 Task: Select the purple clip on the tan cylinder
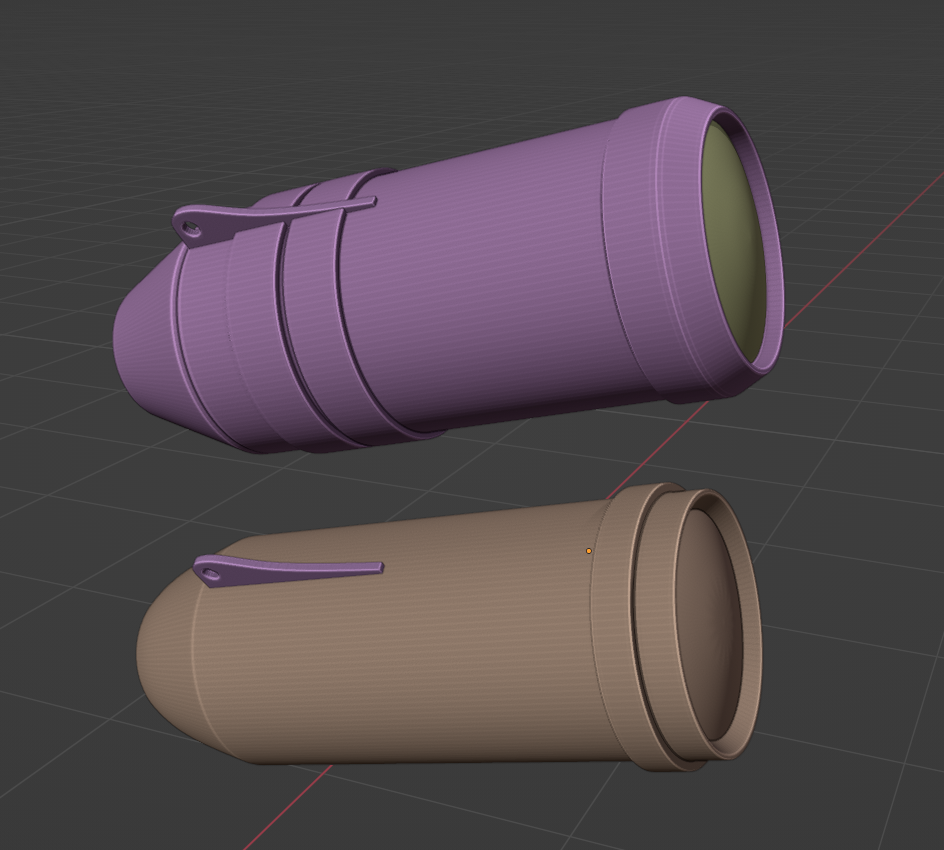pyautogui.click(x=288, y=572)
